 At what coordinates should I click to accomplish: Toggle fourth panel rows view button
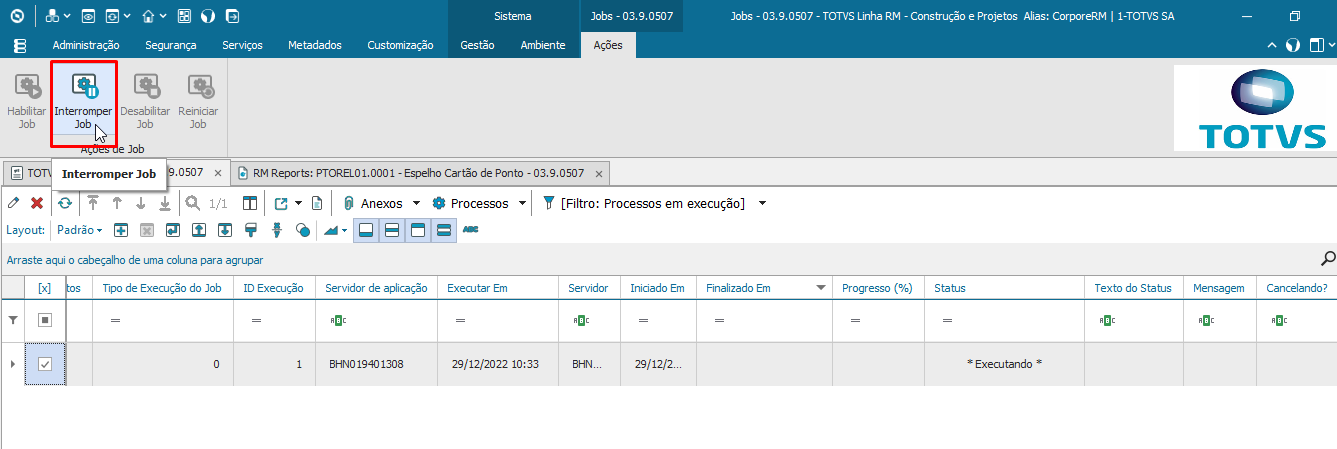tap(444, 230)
